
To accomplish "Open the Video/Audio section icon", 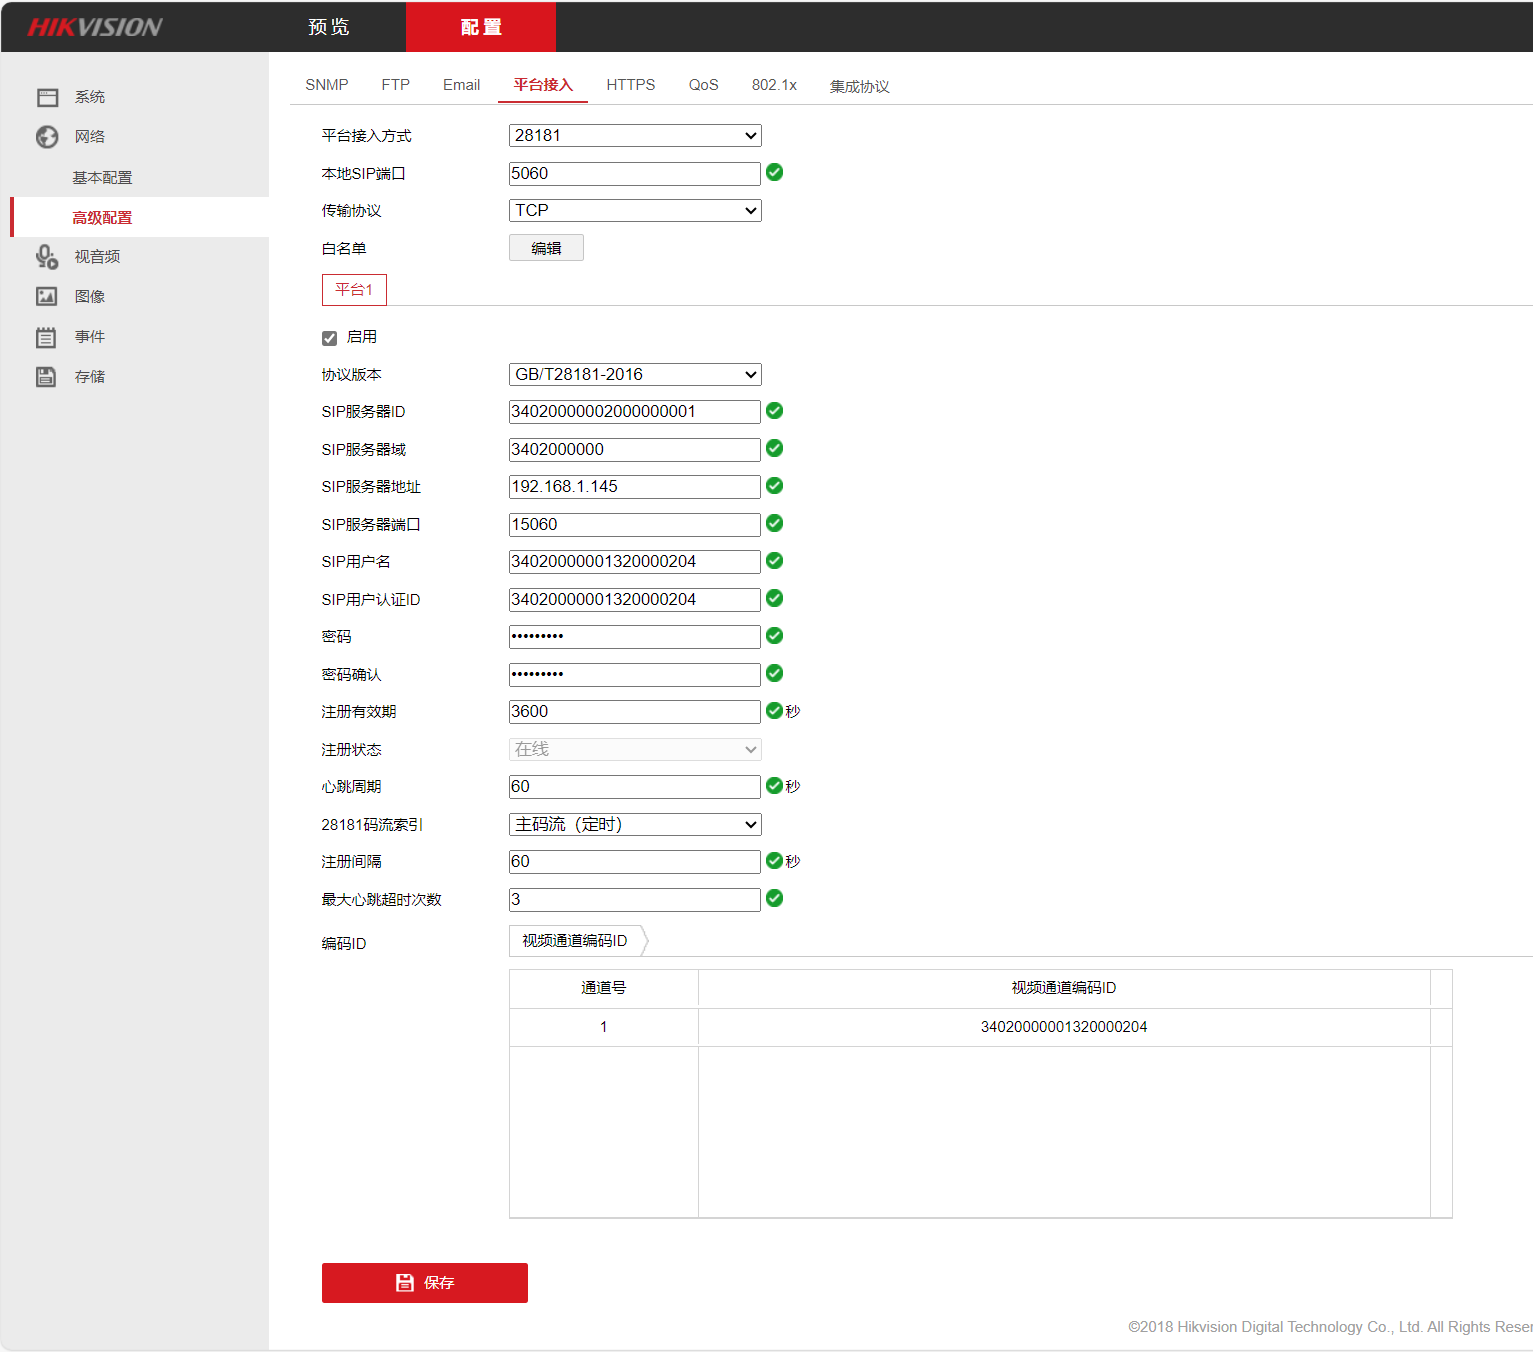I will click(47, 257).
